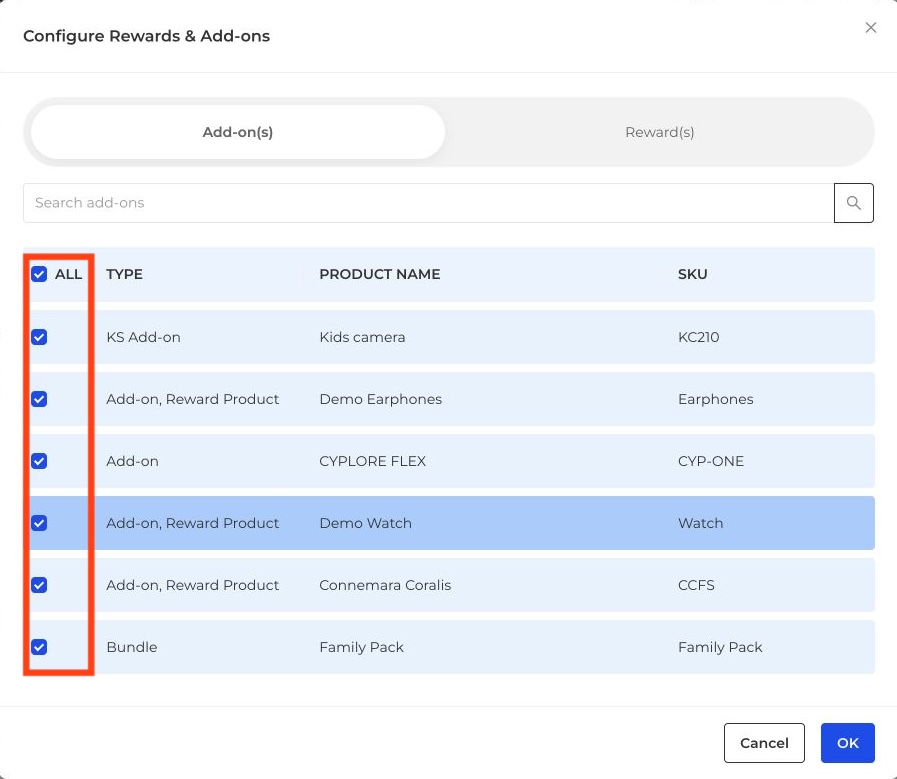Toggle the ALL select checkbox

coord(39,274)
